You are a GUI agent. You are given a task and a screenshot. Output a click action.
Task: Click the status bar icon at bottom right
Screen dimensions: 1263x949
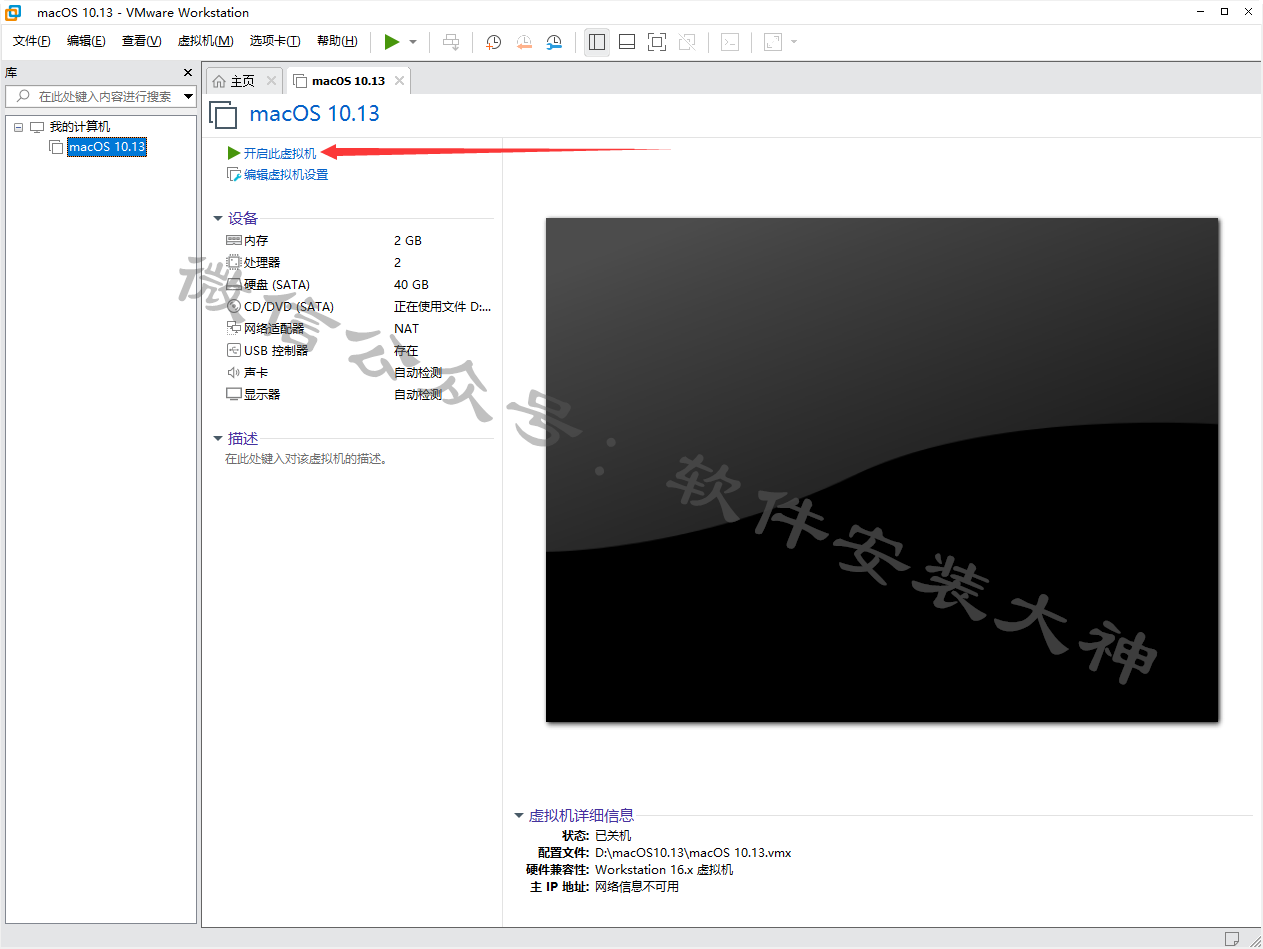pyautogui.click(x=1232, y=939)
